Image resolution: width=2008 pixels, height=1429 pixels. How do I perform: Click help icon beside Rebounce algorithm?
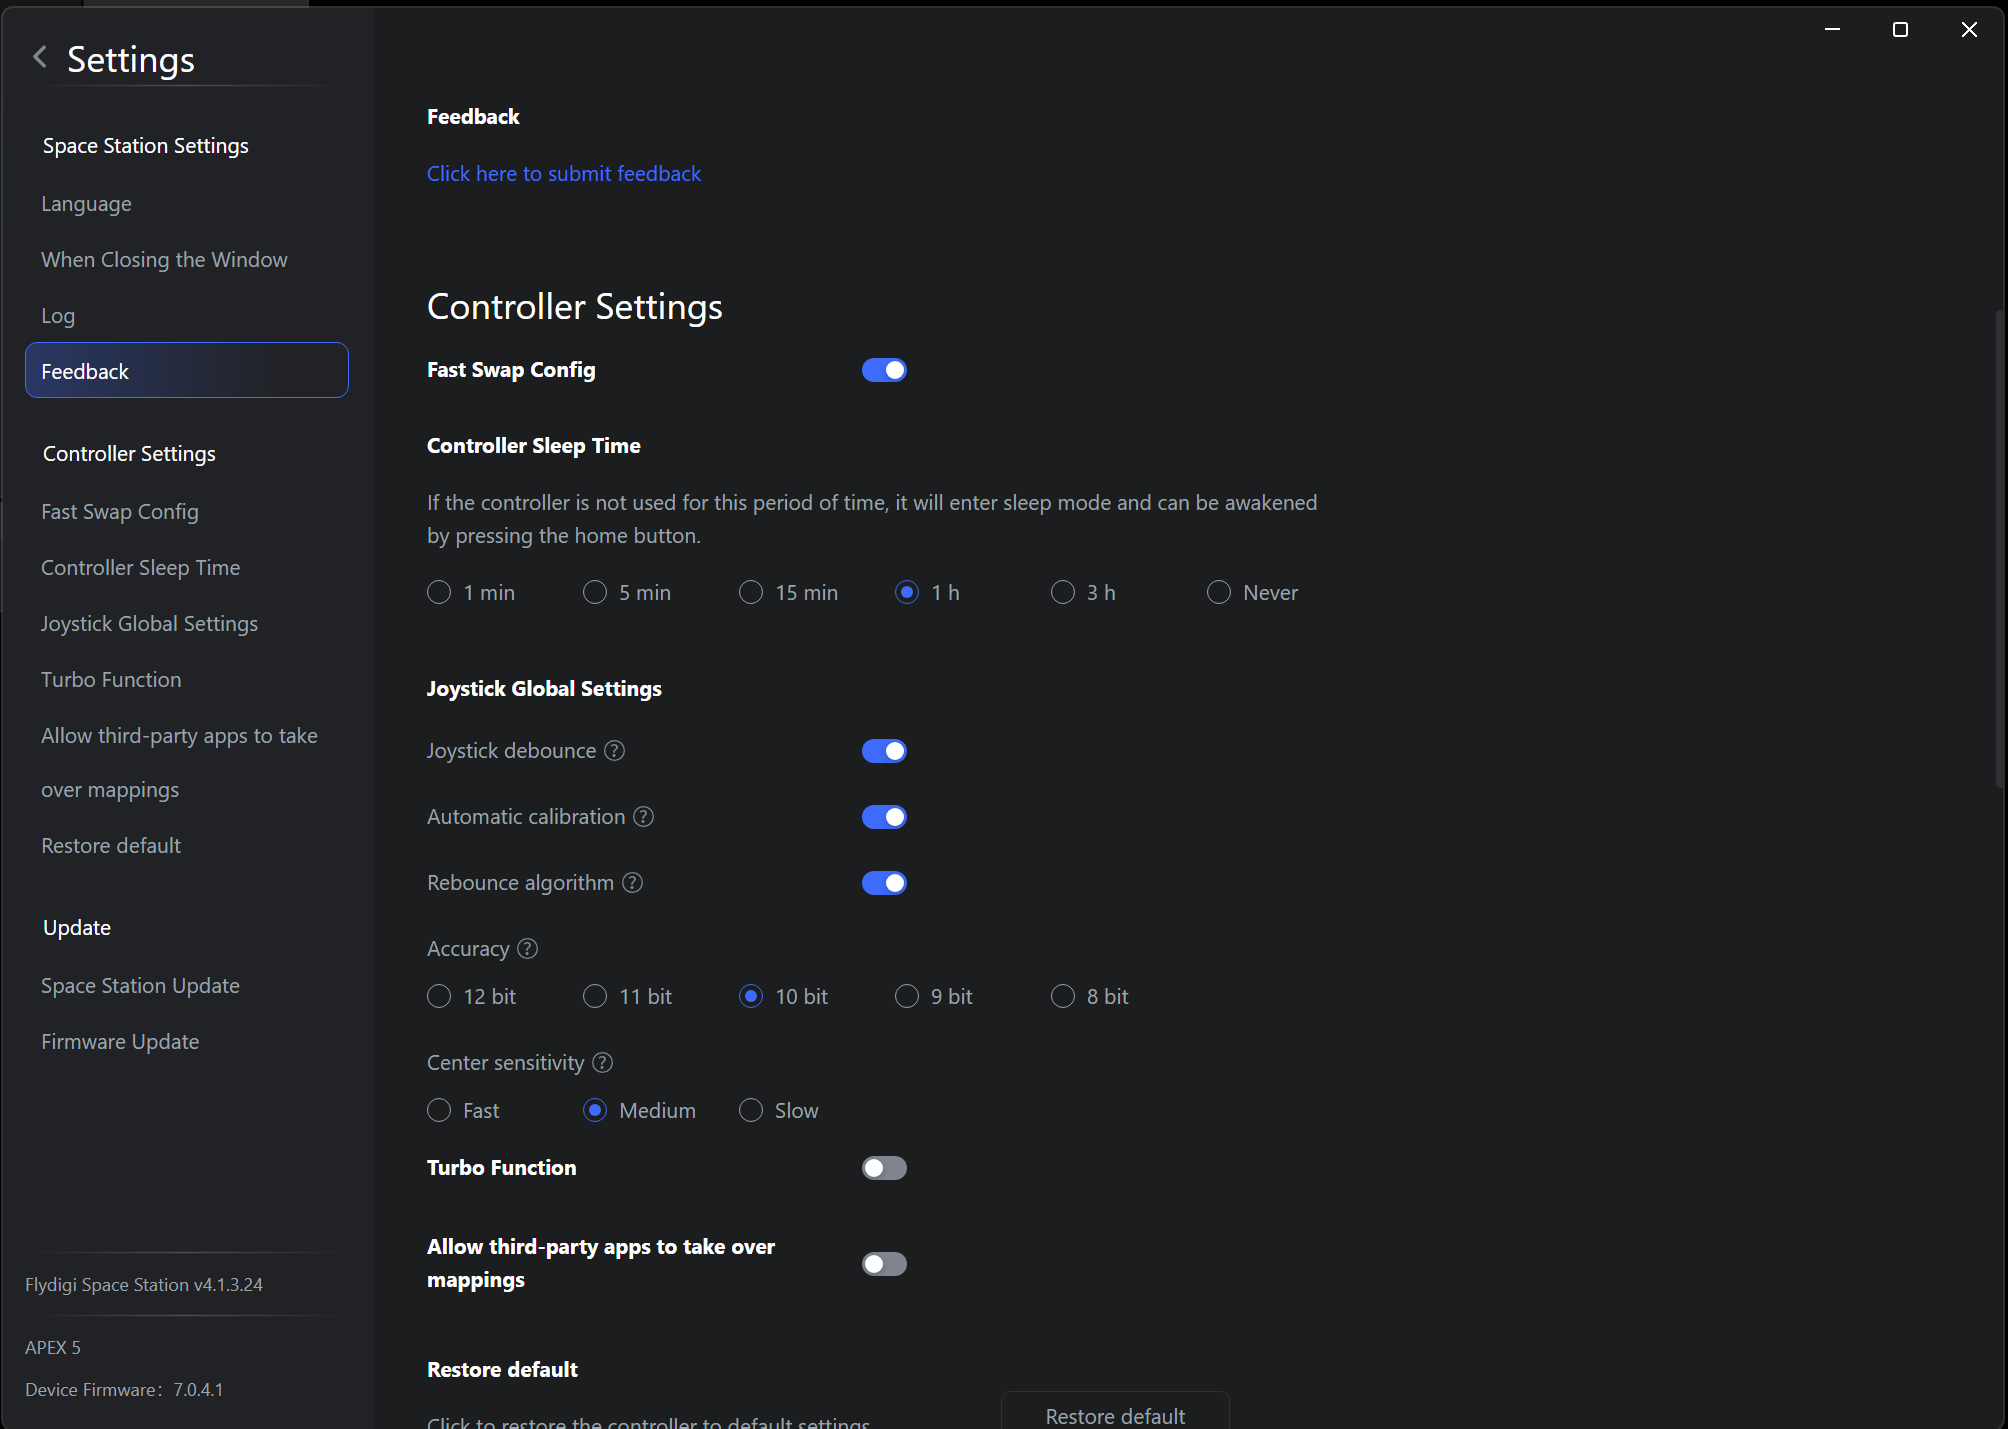point(633,883)
